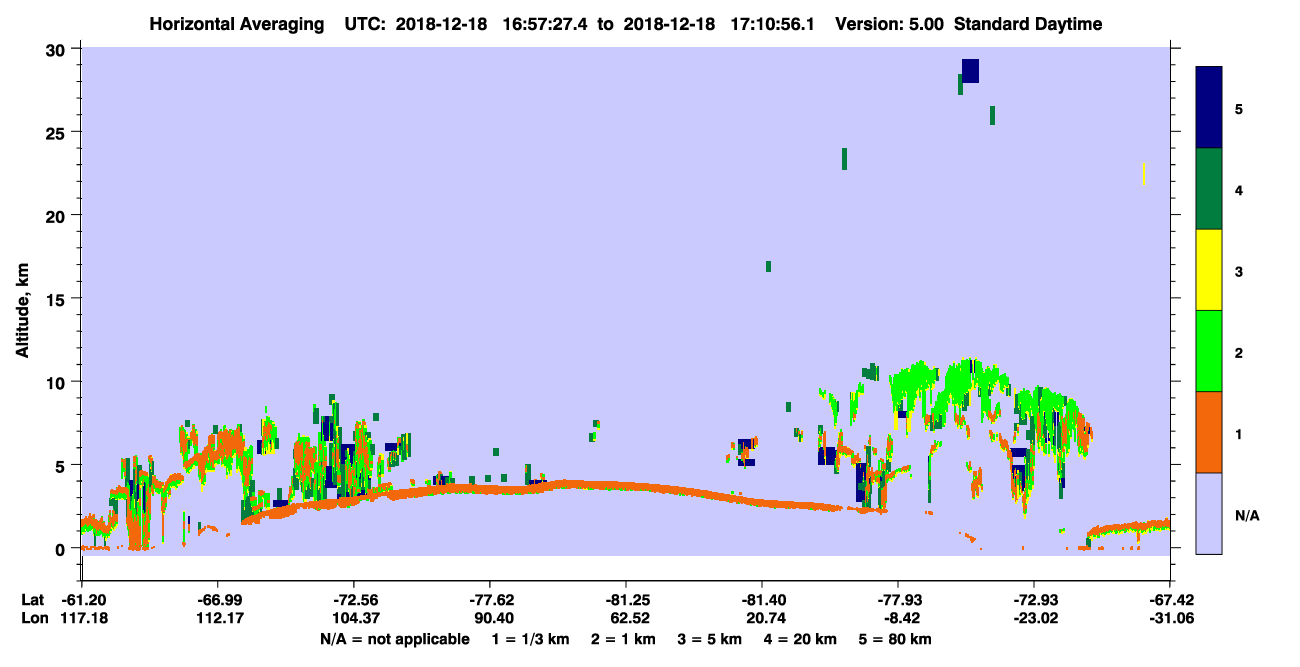1300x667 pixels.
Task: Click the large dark blue block near 29 km
Action: [x=970, y=71]
